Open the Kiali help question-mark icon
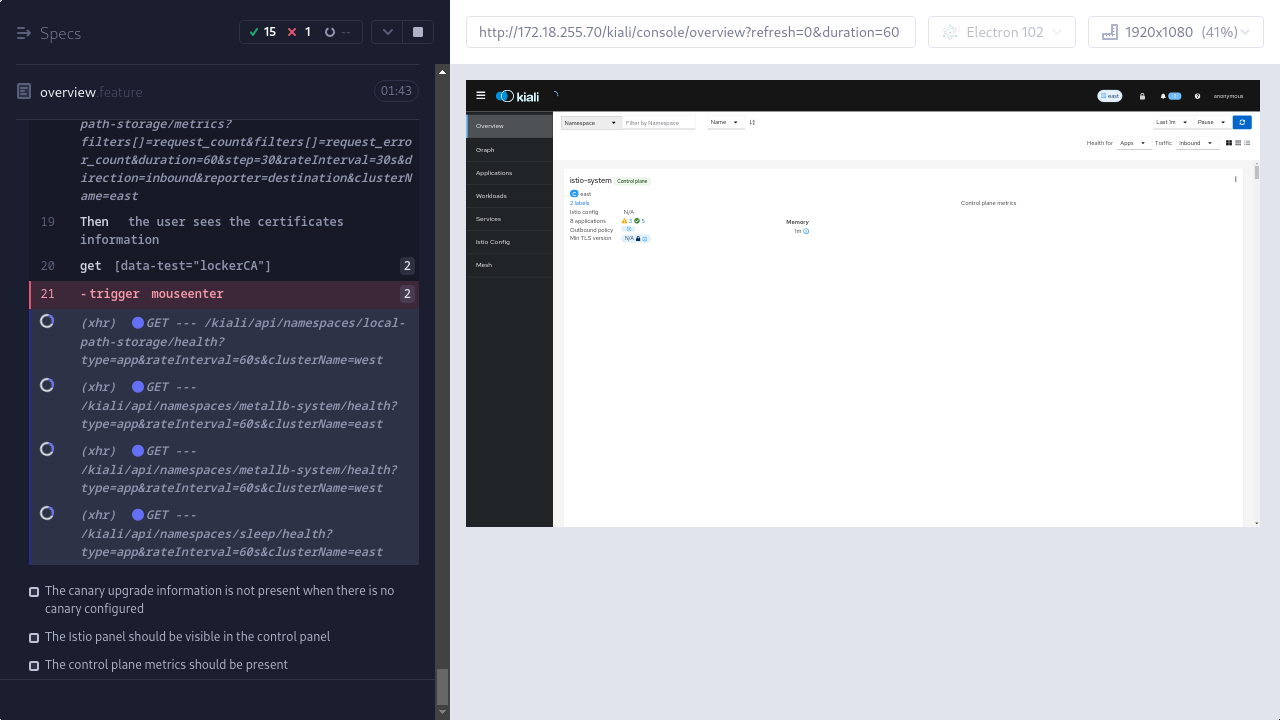The height and width of the screenshot is (720, 1280). point(1197,96)
